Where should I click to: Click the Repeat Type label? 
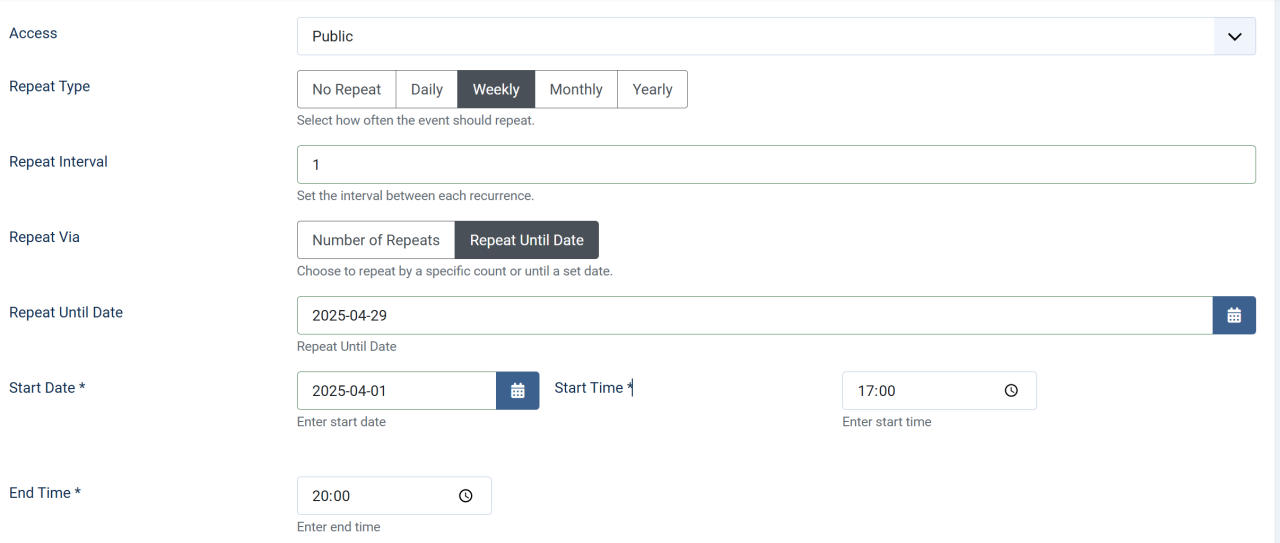tap(49, 86)
